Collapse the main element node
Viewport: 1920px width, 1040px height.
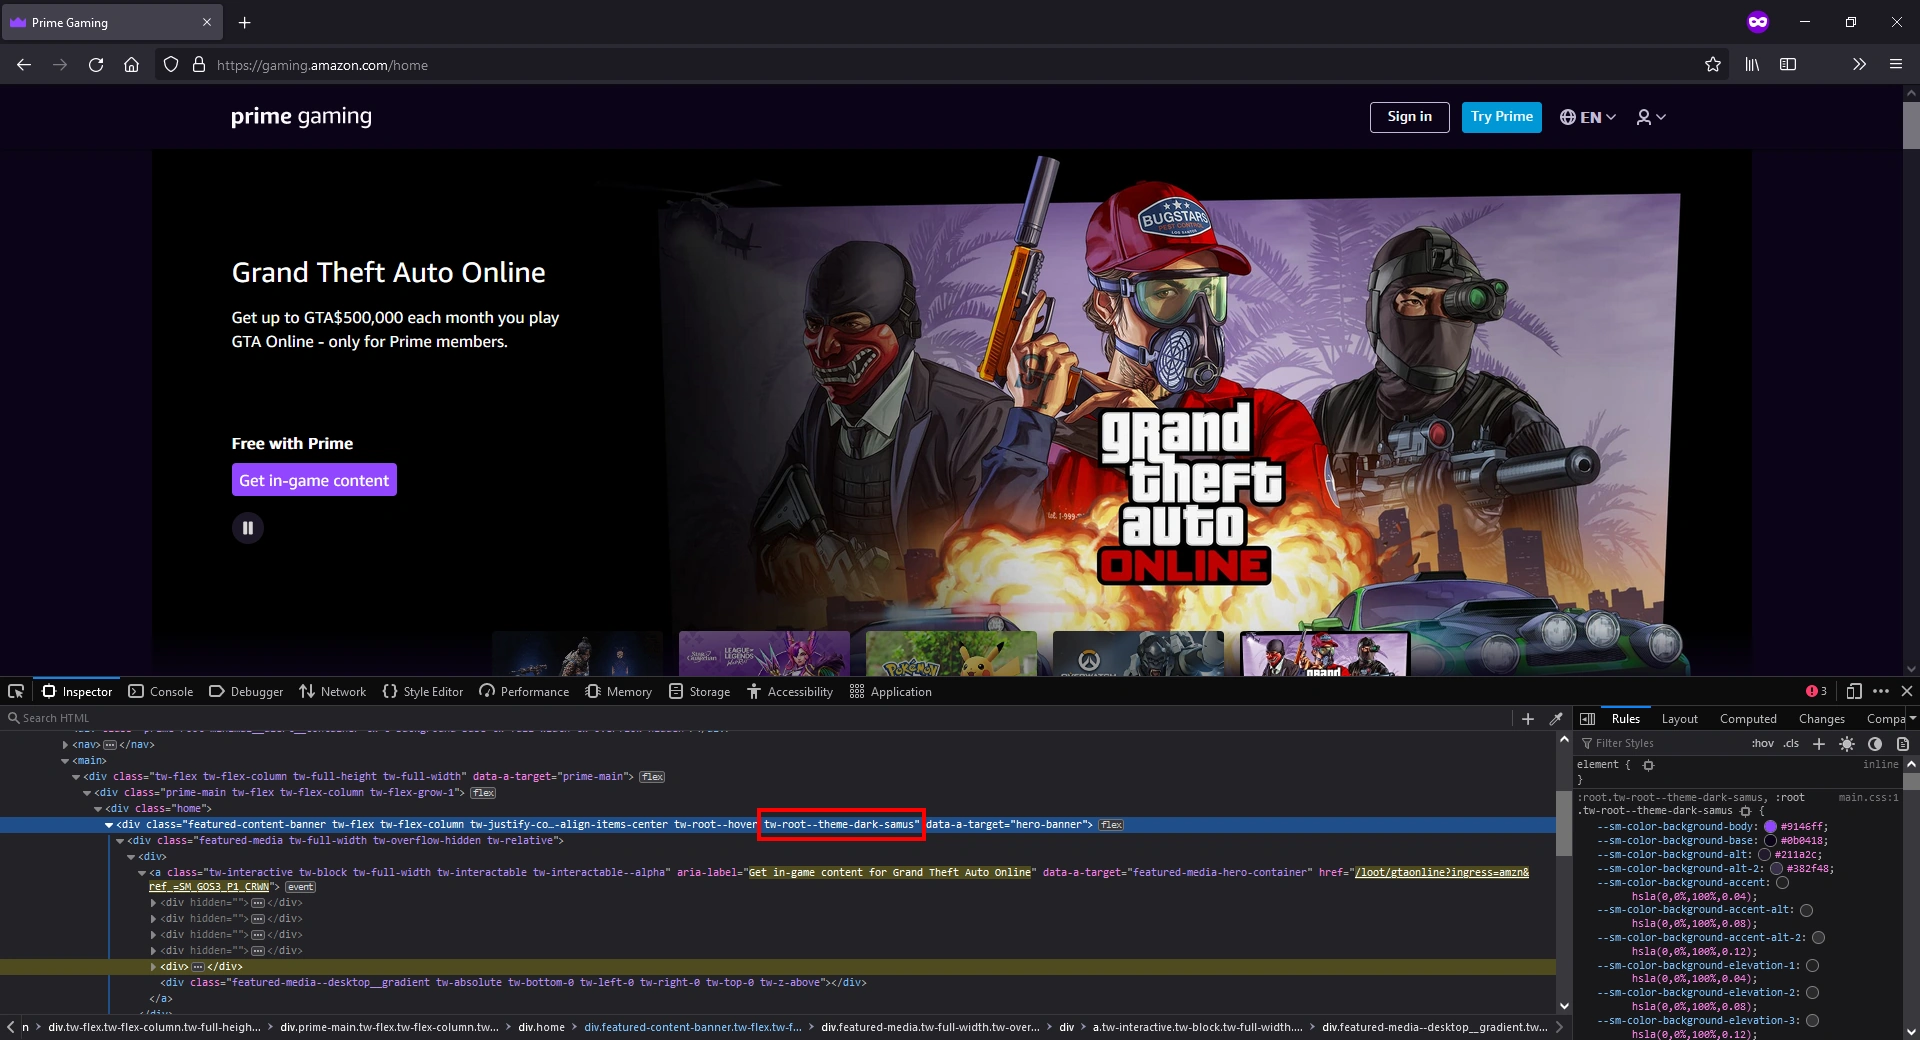click(65, 761)
